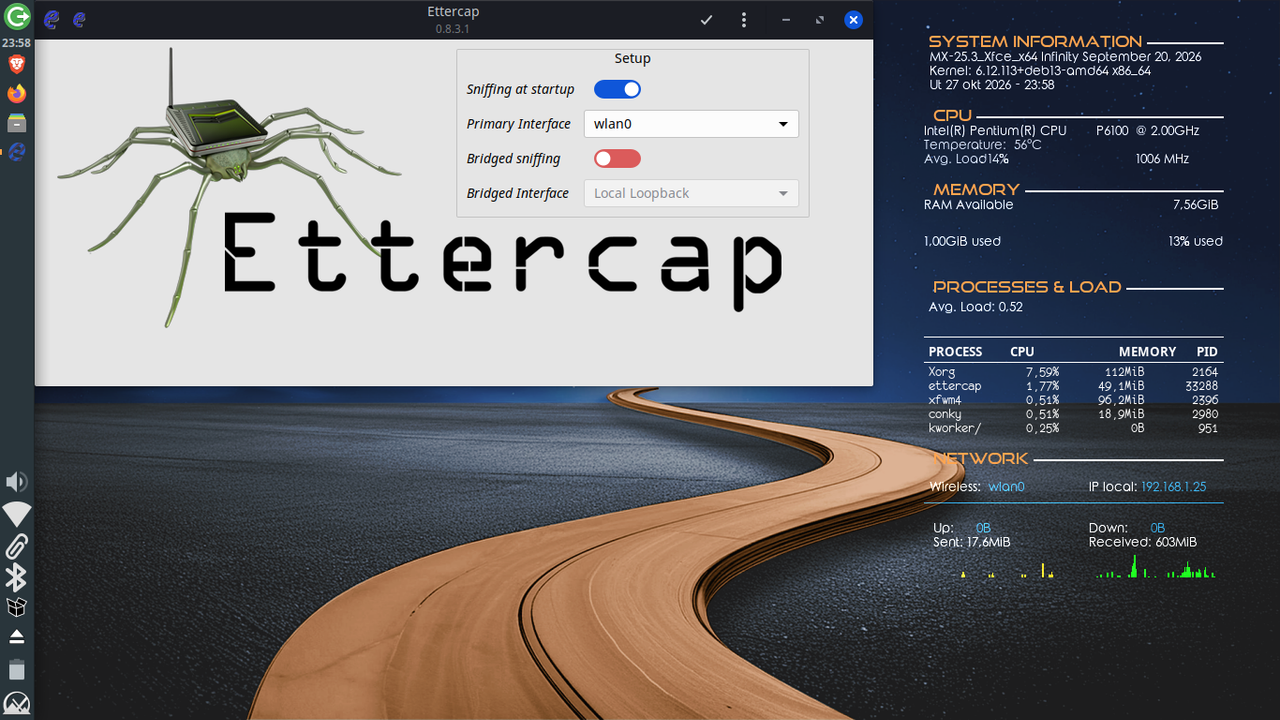This screenshot has width=1280, height=720.
Task: Click the 'kworker/' process row in Conky
Action: (x=1073, y=428)
